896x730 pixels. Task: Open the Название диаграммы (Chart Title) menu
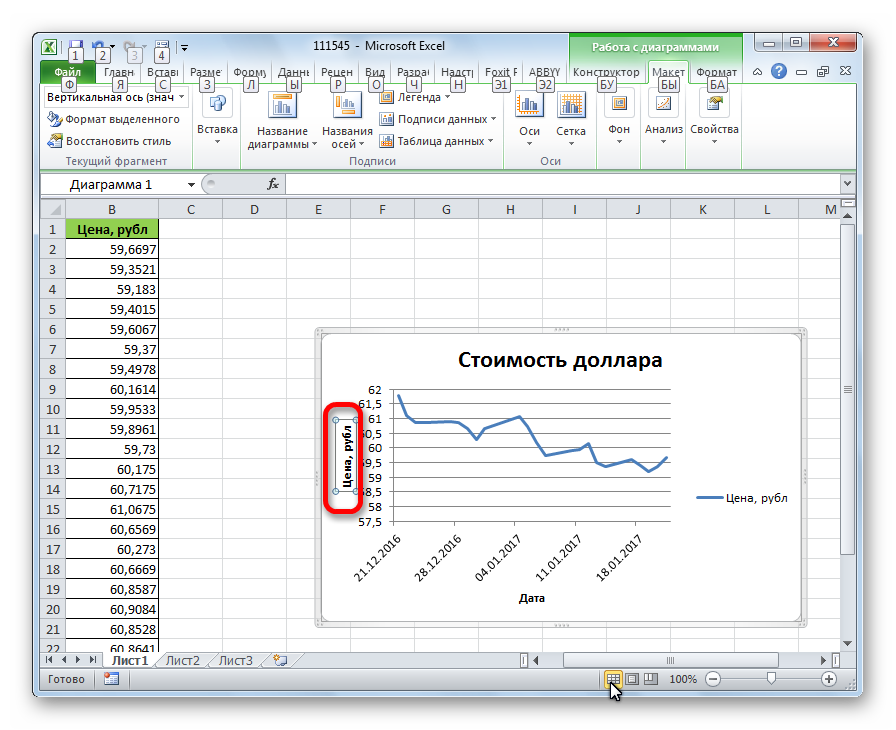pos(281,119)
